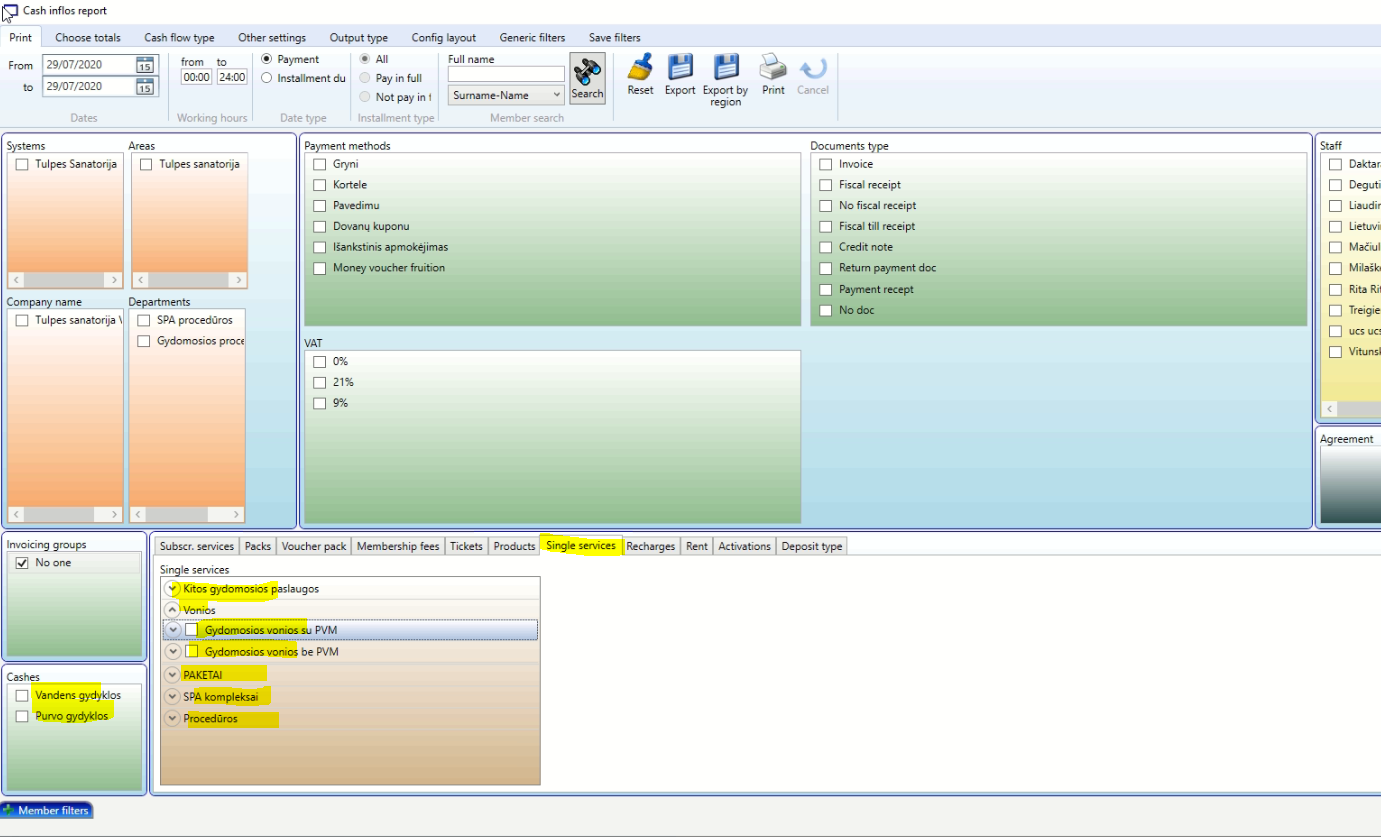This screenshot has width=1381, height=837.
Task: Open the From date calendar picker
Action: pyautogui.click(x=145, y=65)
